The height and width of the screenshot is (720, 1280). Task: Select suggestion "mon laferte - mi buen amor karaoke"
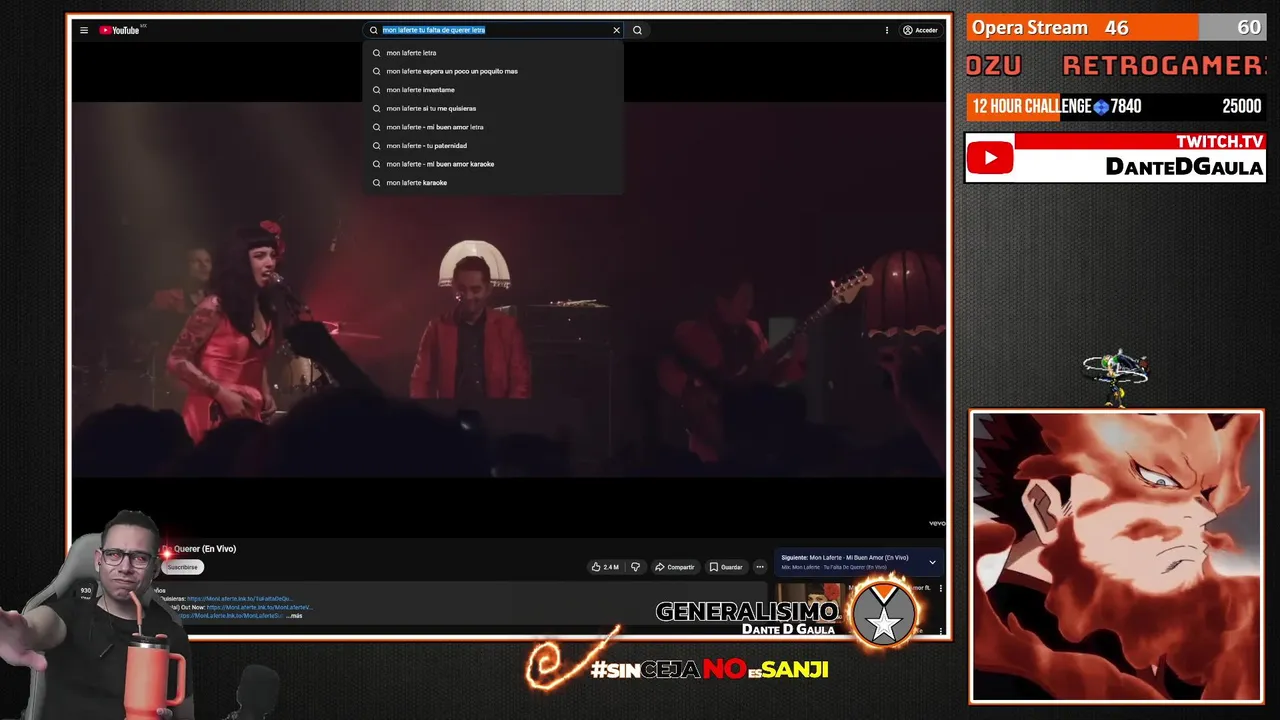[x=493, y=164]
